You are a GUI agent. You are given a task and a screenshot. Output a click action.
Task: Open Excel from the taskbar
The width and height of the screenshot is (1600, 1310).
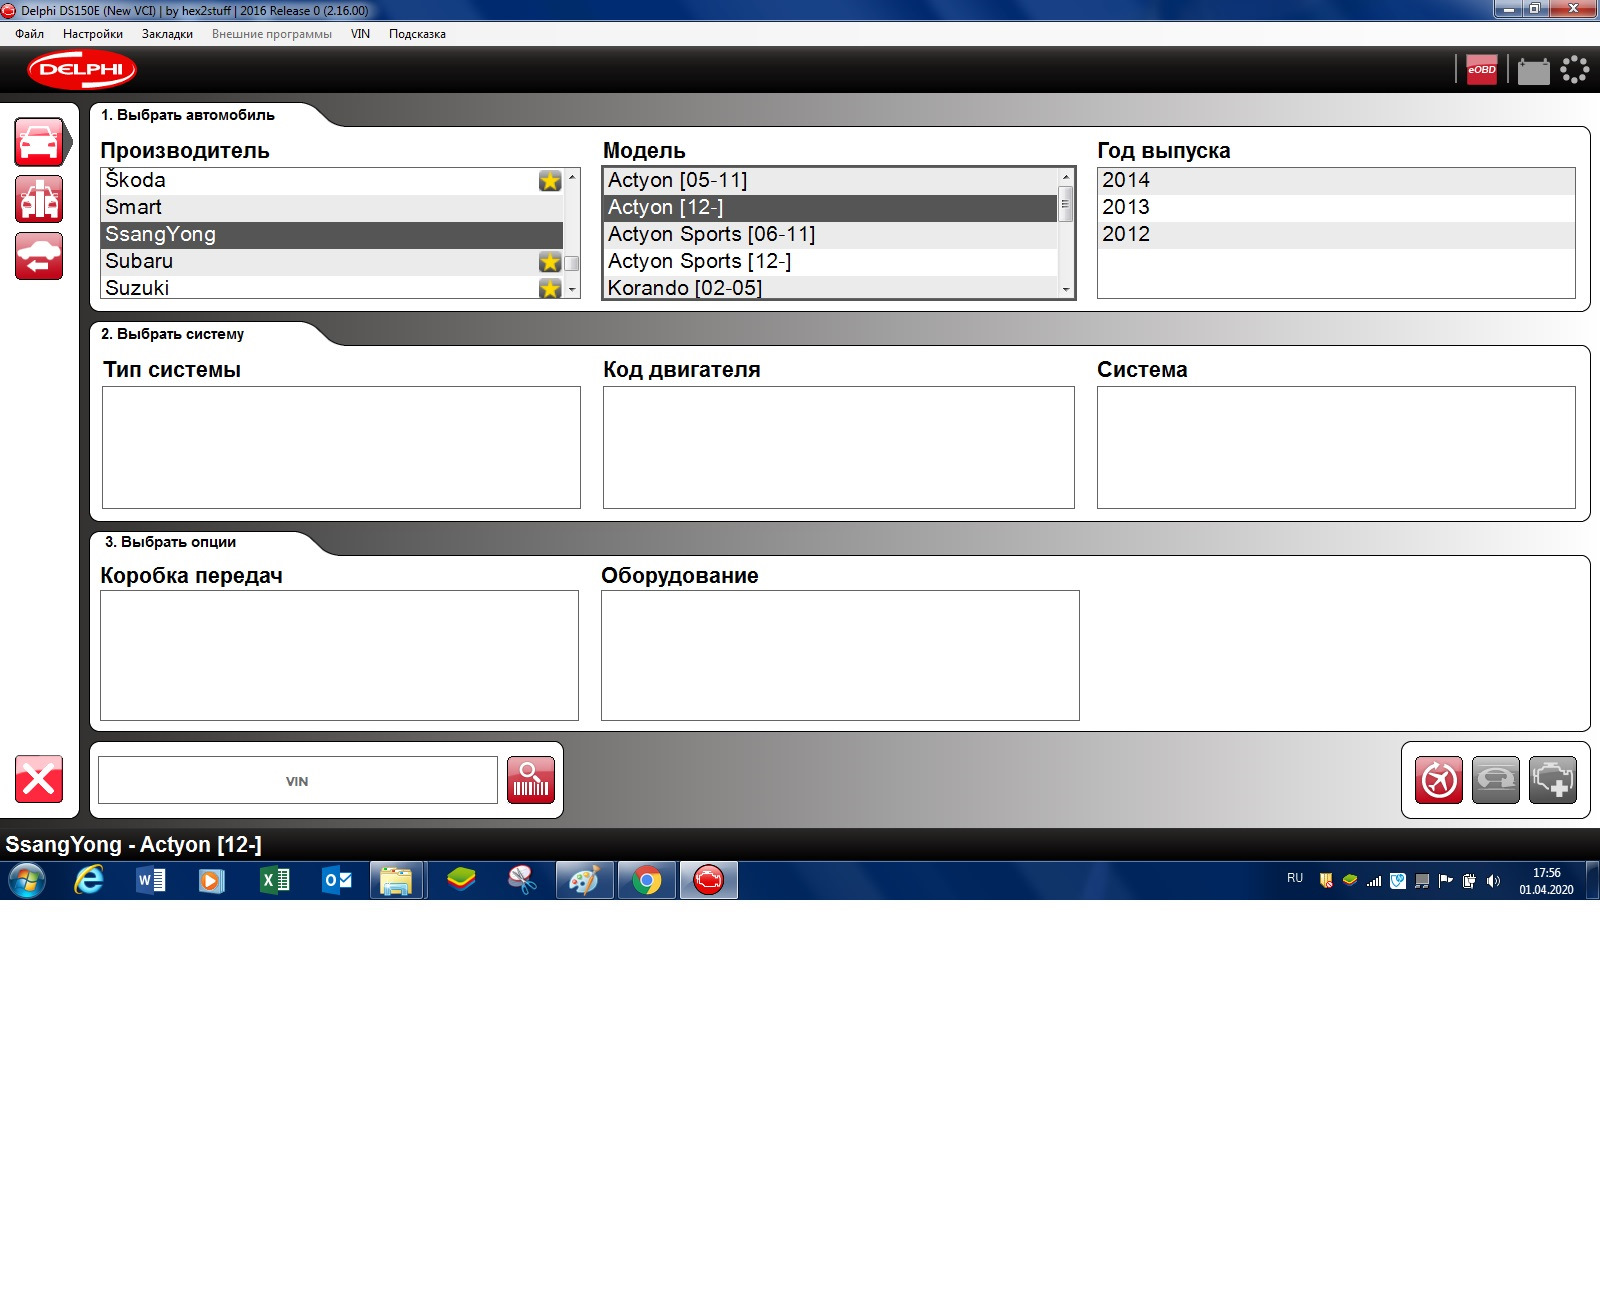[x=275, y=880]
